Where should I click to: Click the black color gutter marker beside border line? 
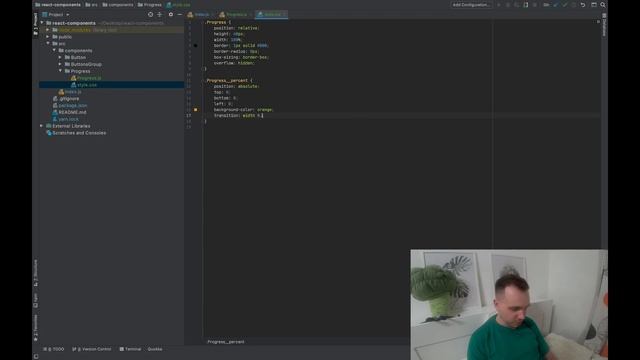coord(196,46)
